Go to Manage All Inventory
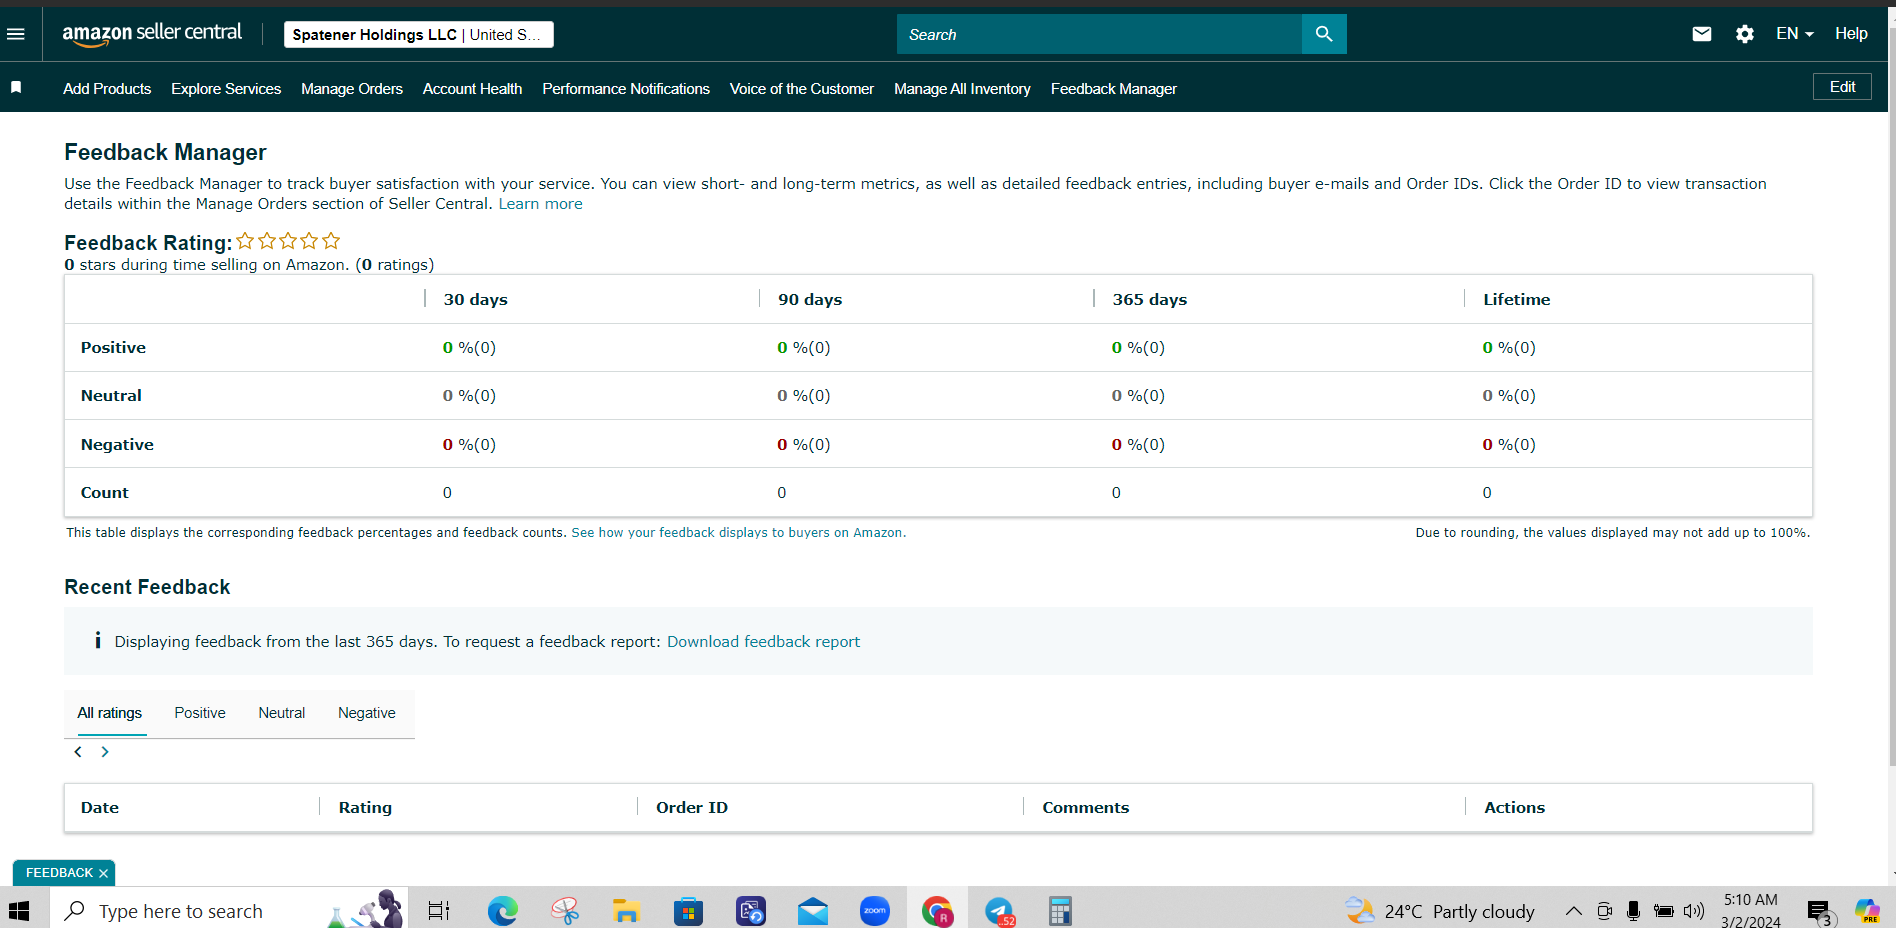Viewport: 1896px width, 928px height. 962,89
